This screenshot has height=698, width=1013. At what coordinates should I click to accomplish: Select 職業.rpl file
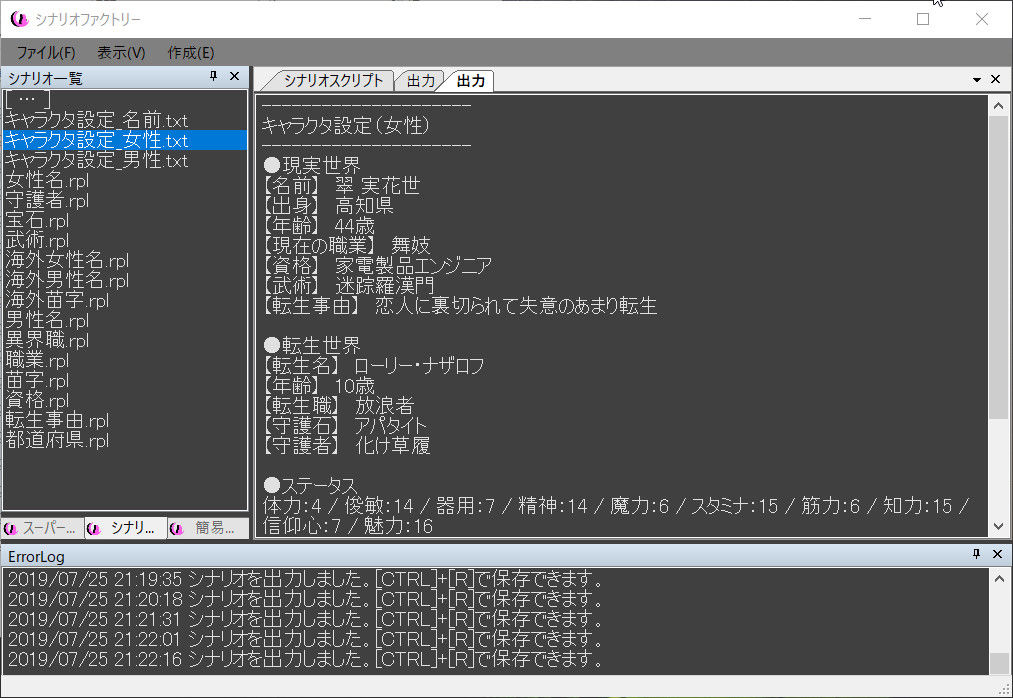pyautogui.click(x=37, y=361)
